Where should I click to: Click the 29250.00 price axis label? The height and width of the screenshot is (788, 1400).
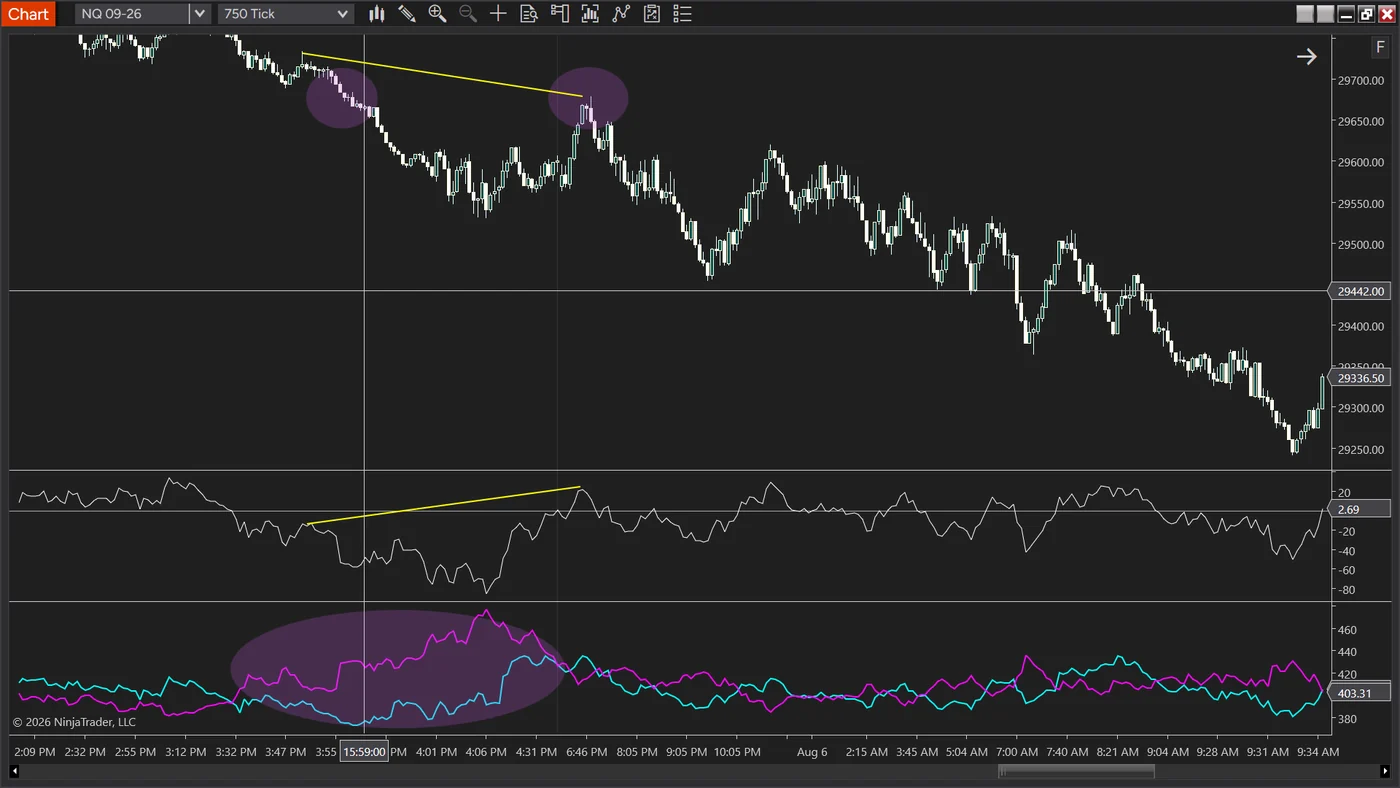pos(1361,449)
